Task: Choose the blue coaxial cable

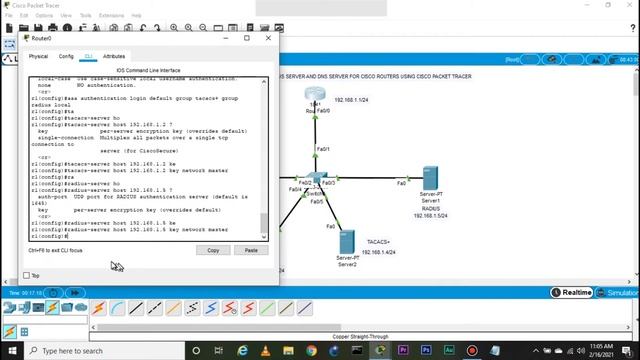Action: (211, 308)
